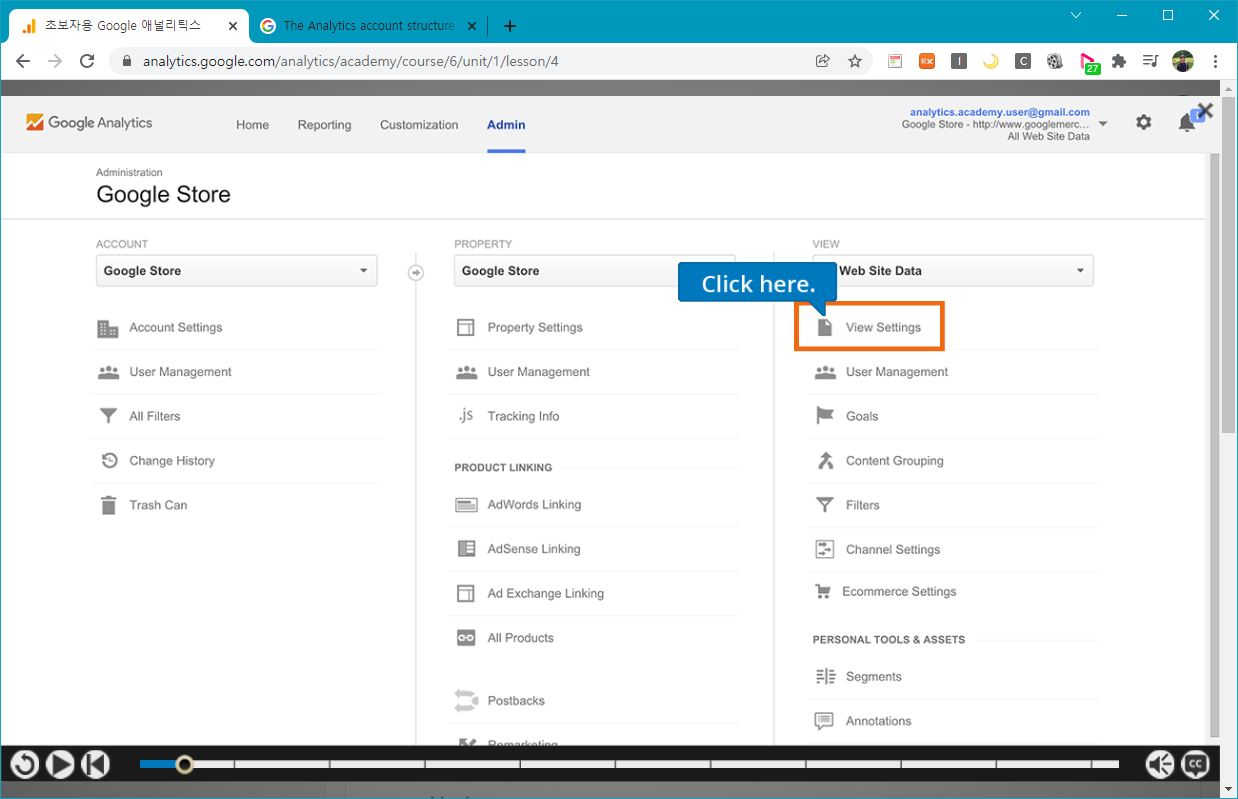Expand the account switcher arrow in header
Screen dimensions: 1238x799
click(1103, 124)
